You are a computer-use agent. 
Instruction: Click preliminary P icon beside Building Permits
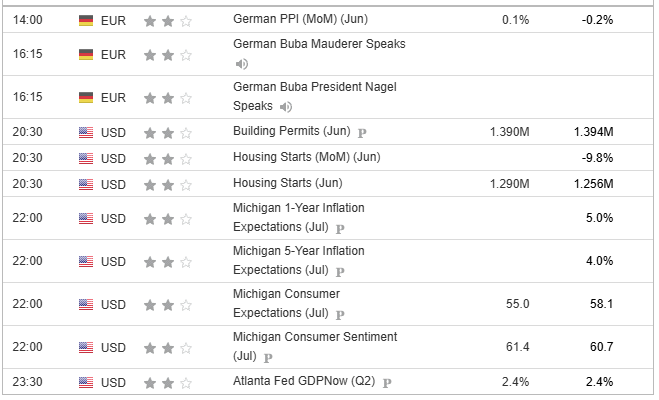(x=362, y=133)
